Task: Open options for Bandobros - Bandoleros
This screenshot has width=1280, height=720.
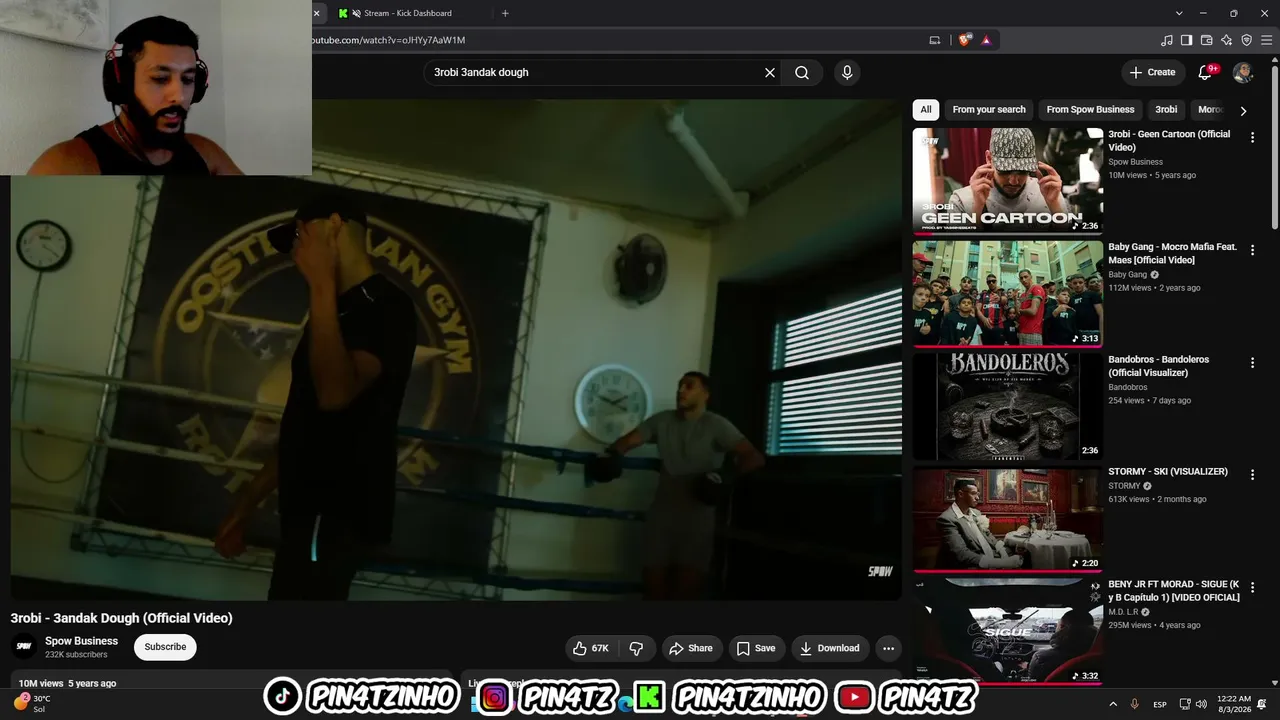Action: tap(1252, 363)
